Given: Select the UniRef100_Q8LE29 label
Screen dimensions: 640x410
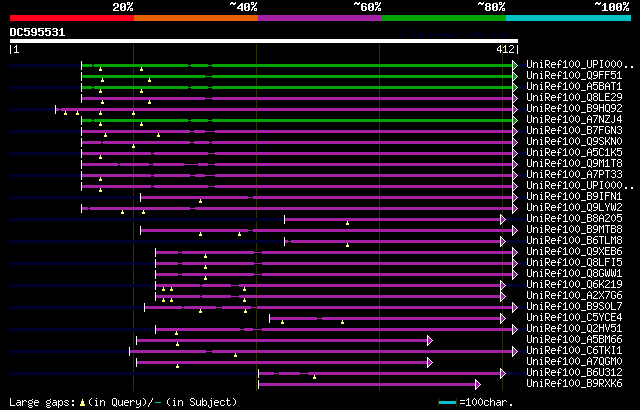Looking at the screenshot, I should pos(574,98).
